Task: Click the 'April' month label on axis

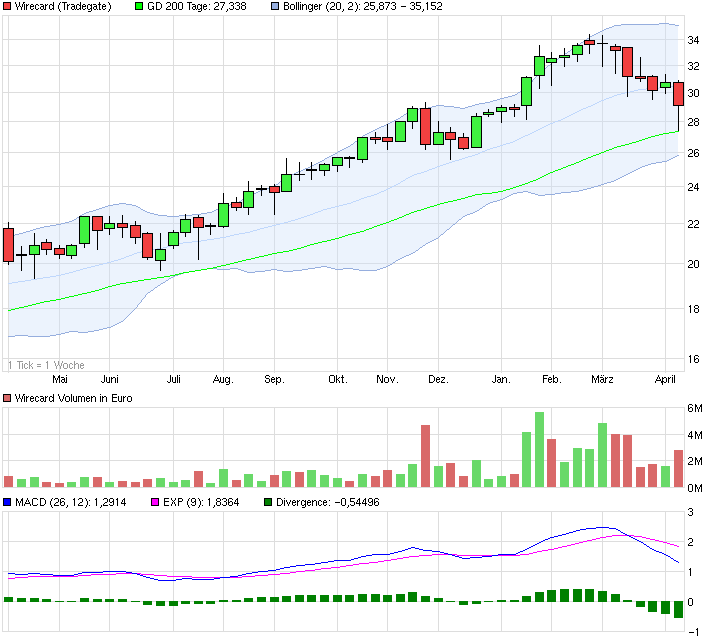Action: [x=665, y=379]
